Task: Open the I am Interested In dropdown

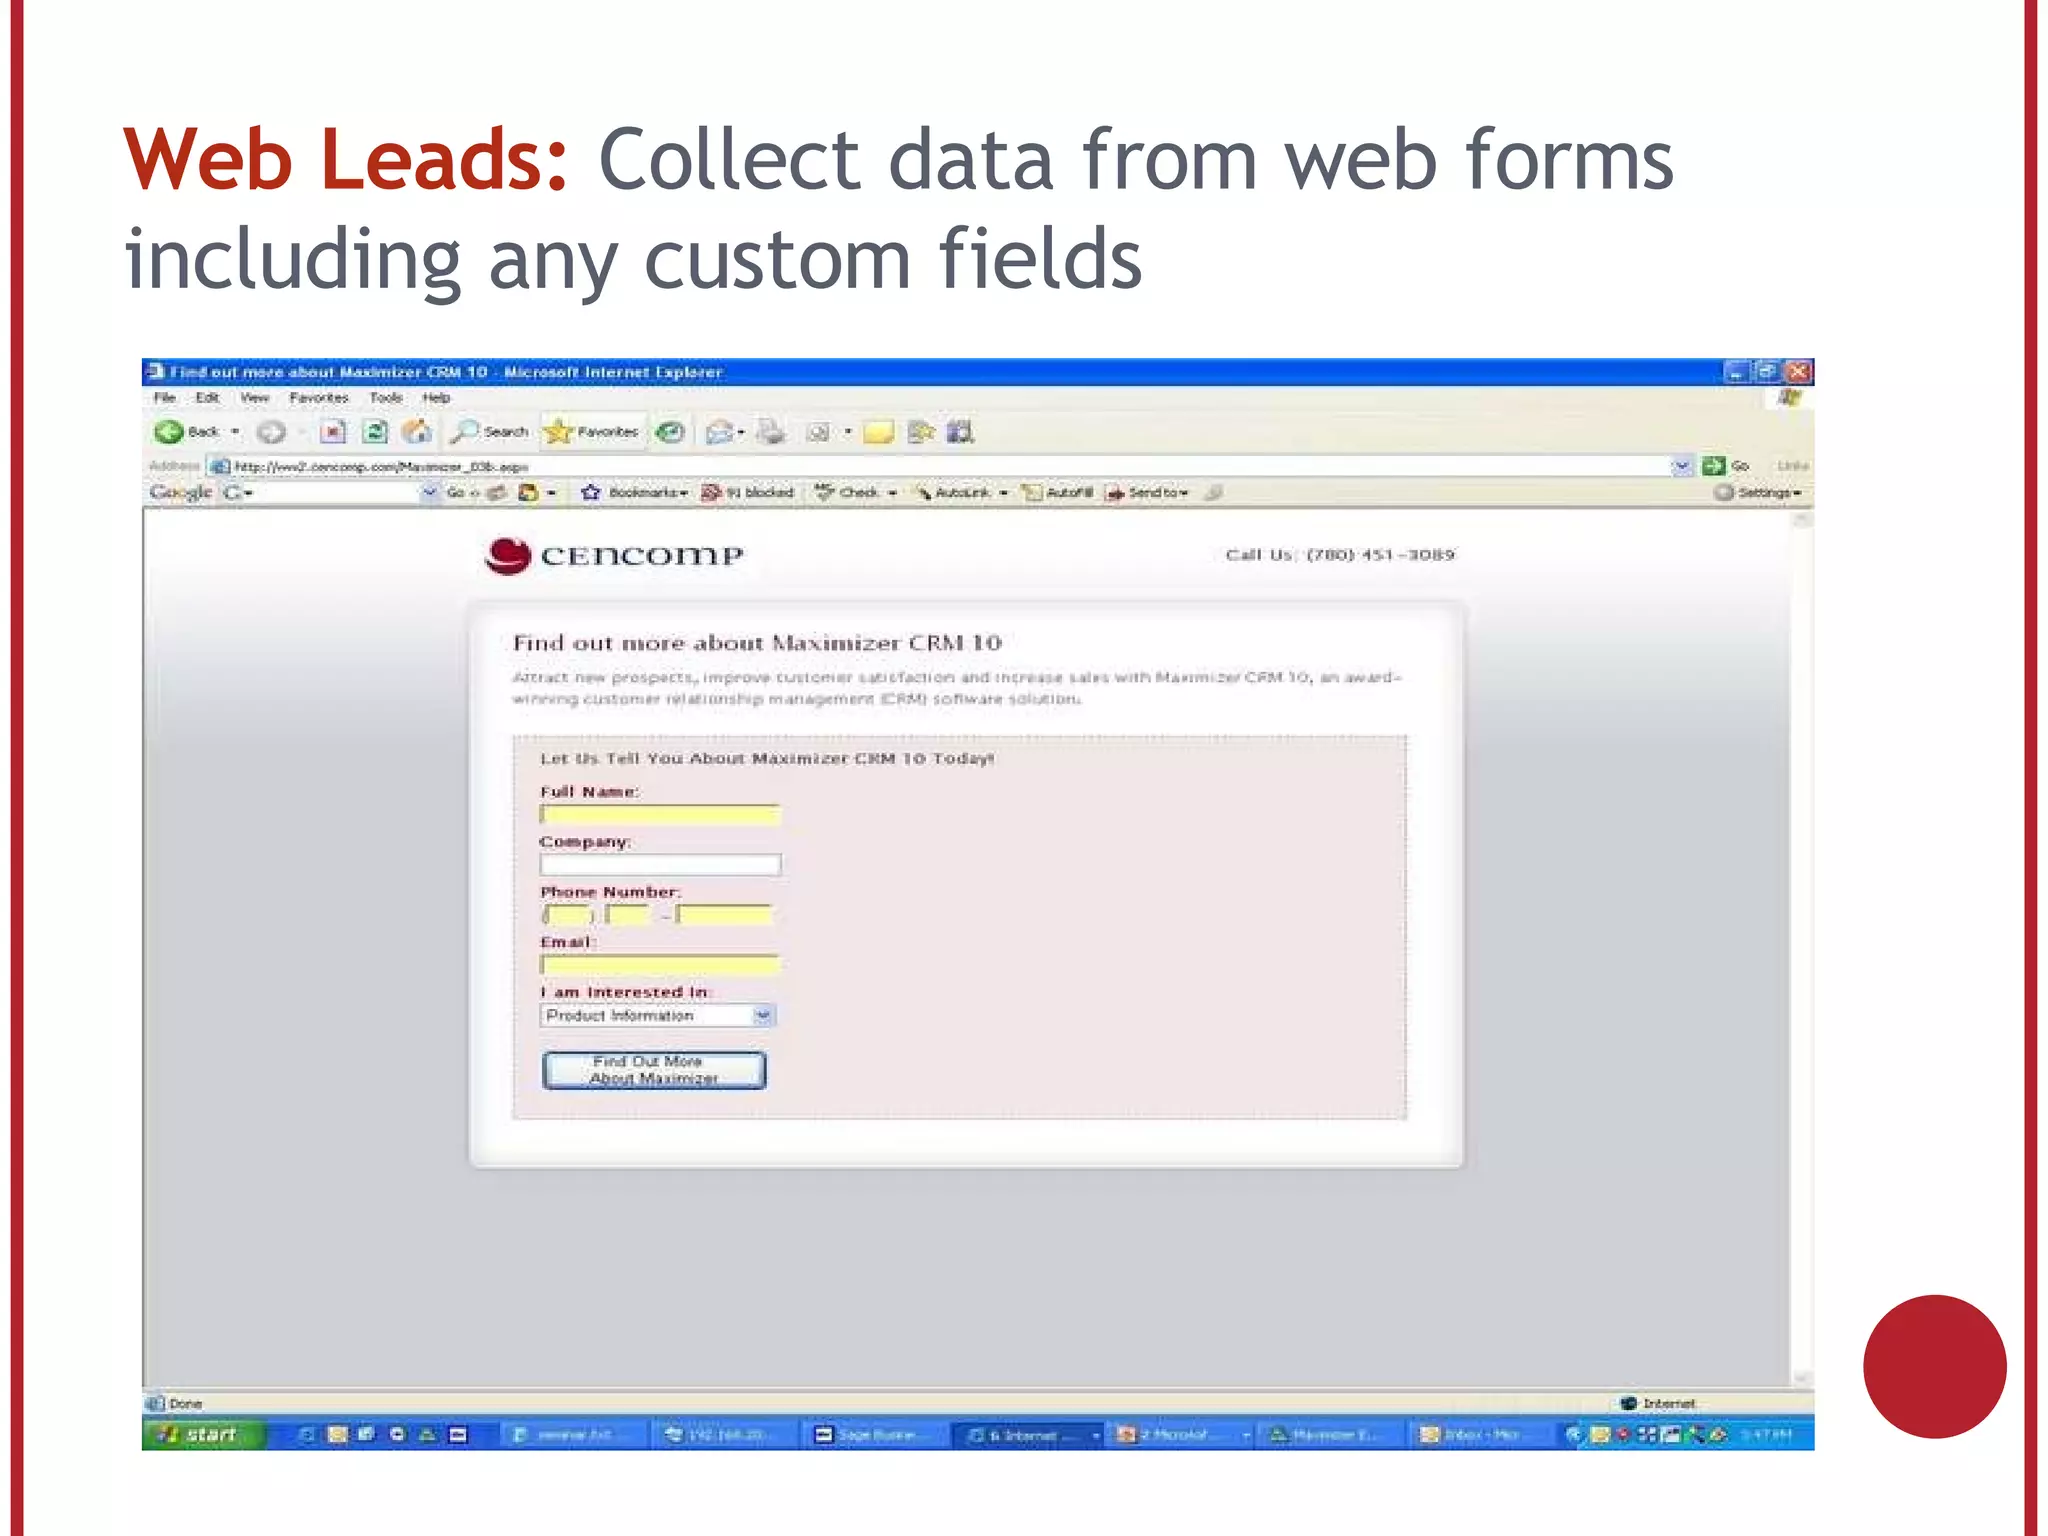Action: [657, 1015]
